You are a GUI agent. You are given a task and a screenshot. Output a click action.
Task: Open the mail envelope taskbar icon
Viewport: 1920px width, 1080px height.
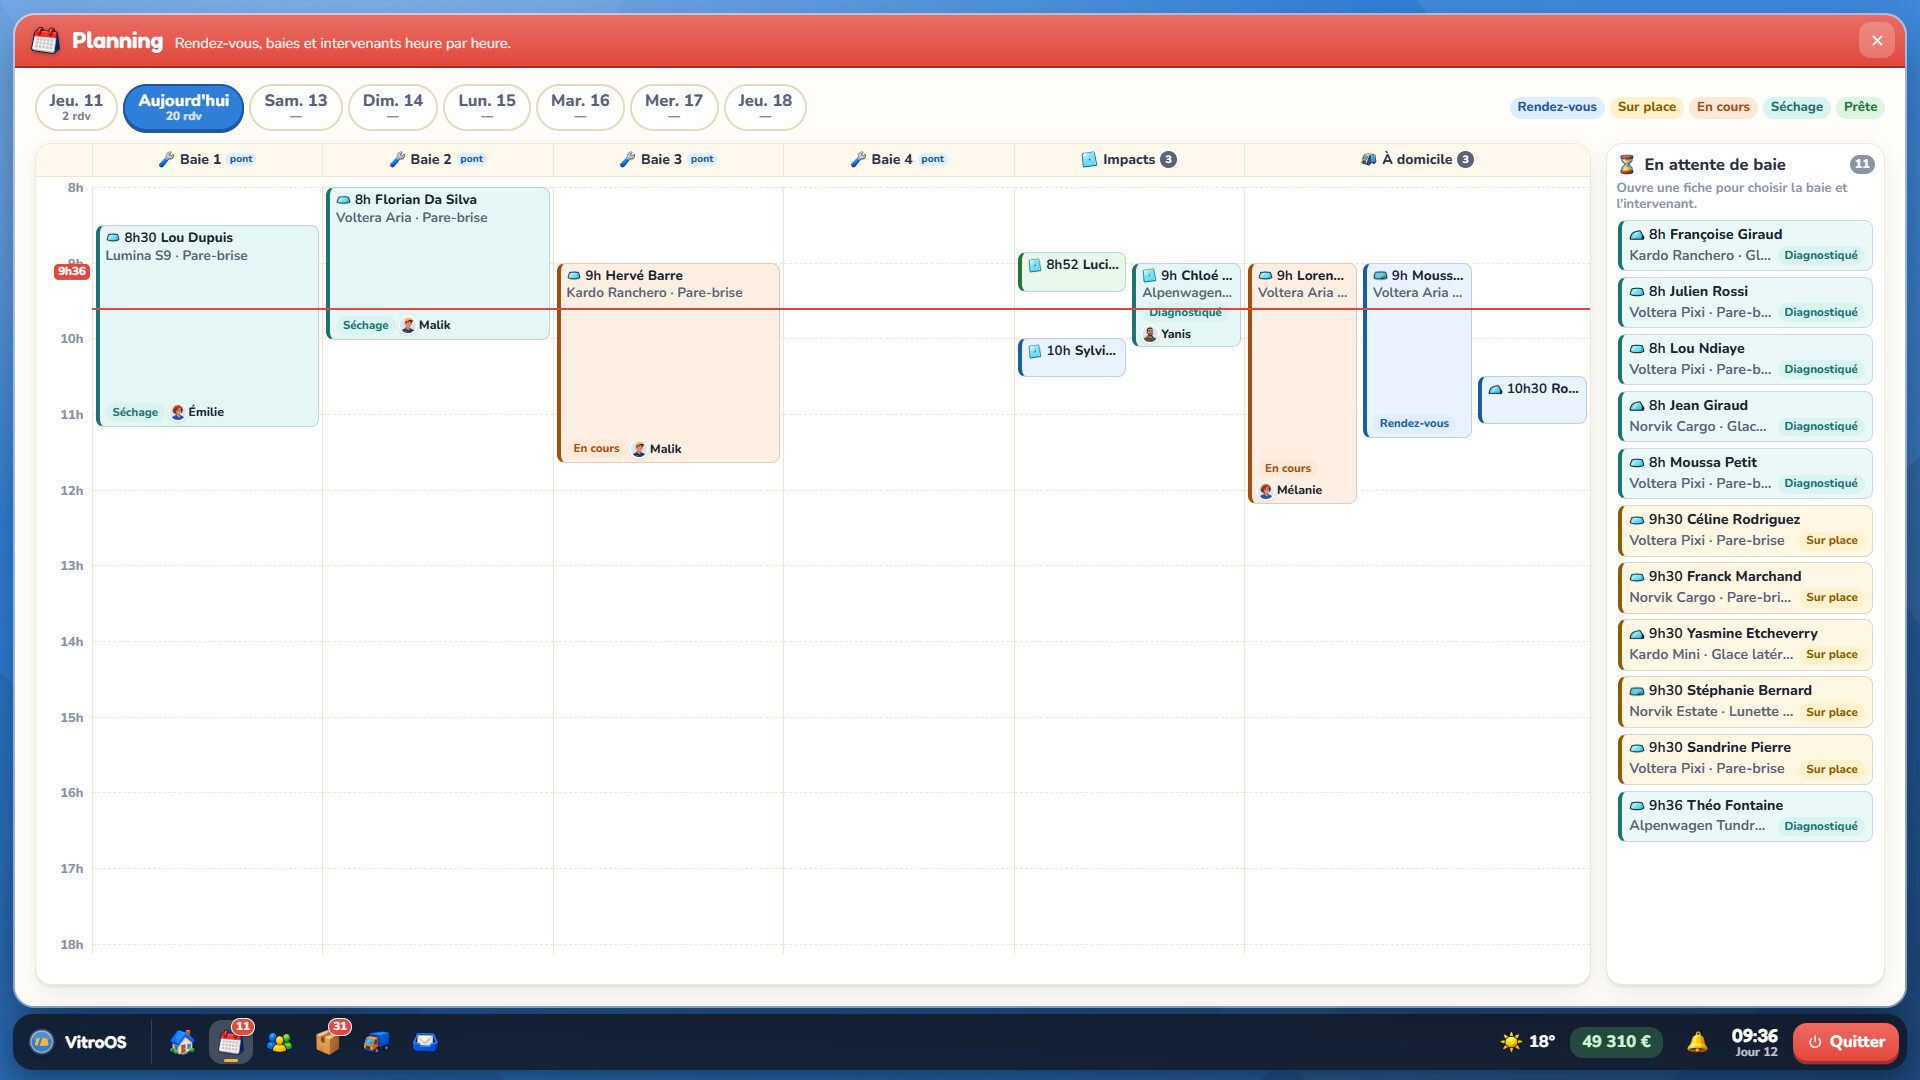[425, 1042]
